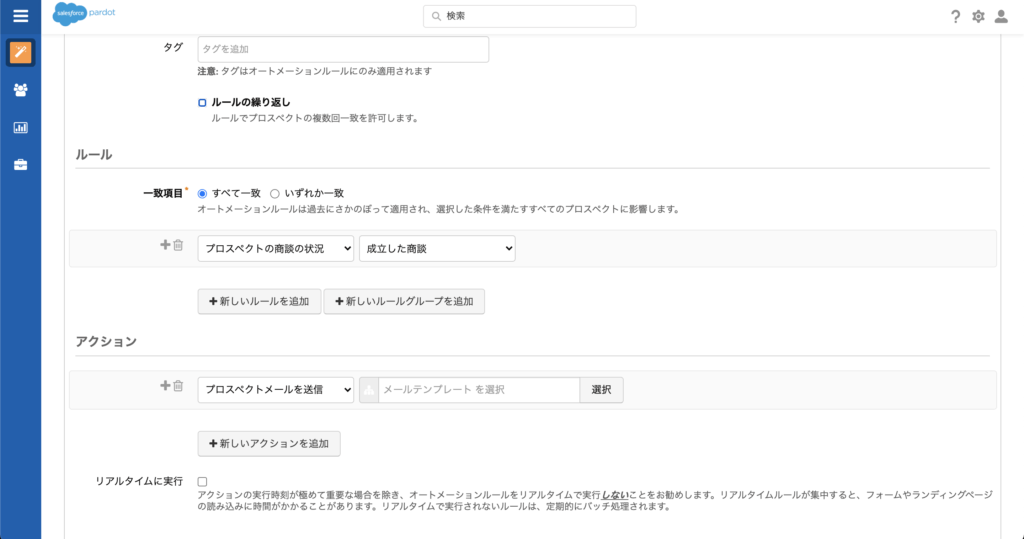
Task: Enable the ルールの繰り返し checkbox
Action: click(202, 103)
